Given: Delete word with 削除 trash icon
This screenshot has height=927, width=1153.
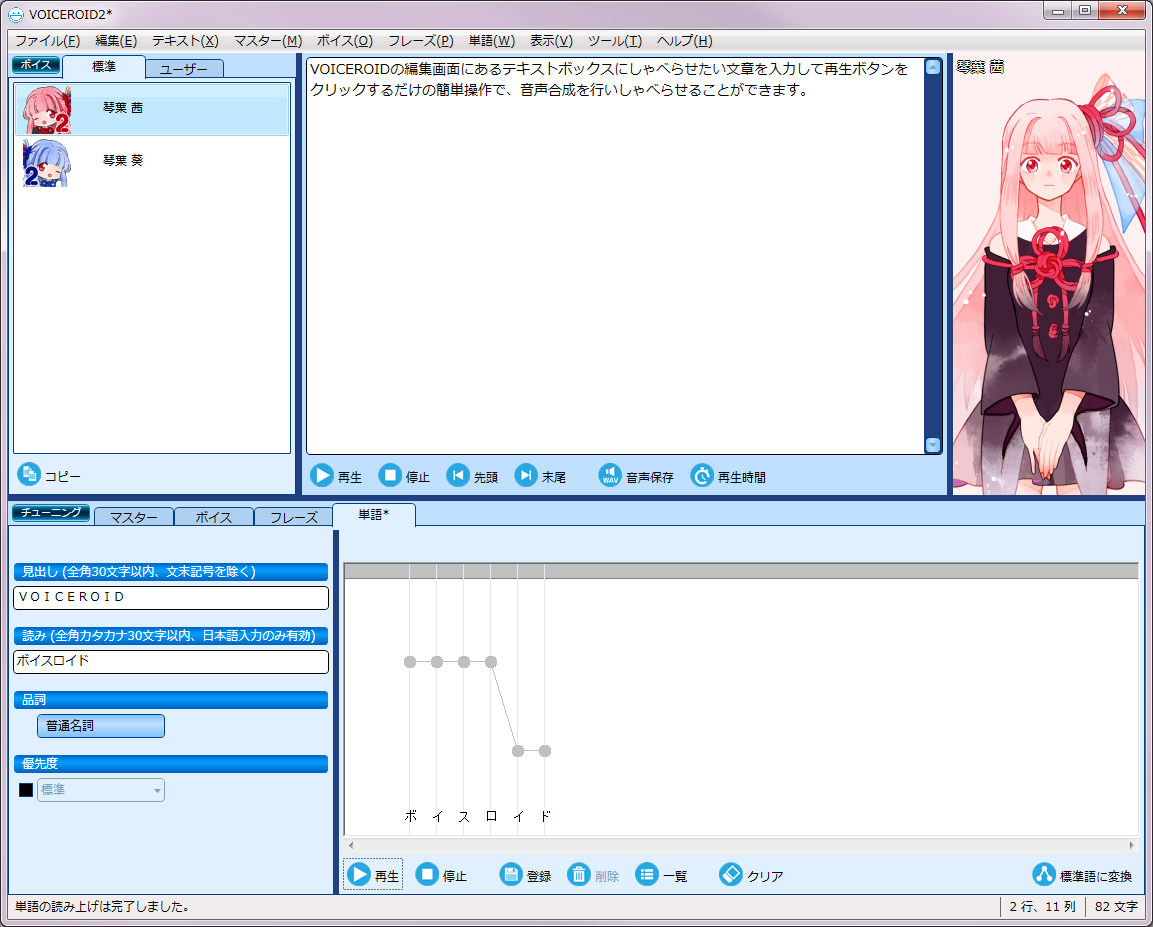Looking at the screenshot, I should click(x=579, y=874).
